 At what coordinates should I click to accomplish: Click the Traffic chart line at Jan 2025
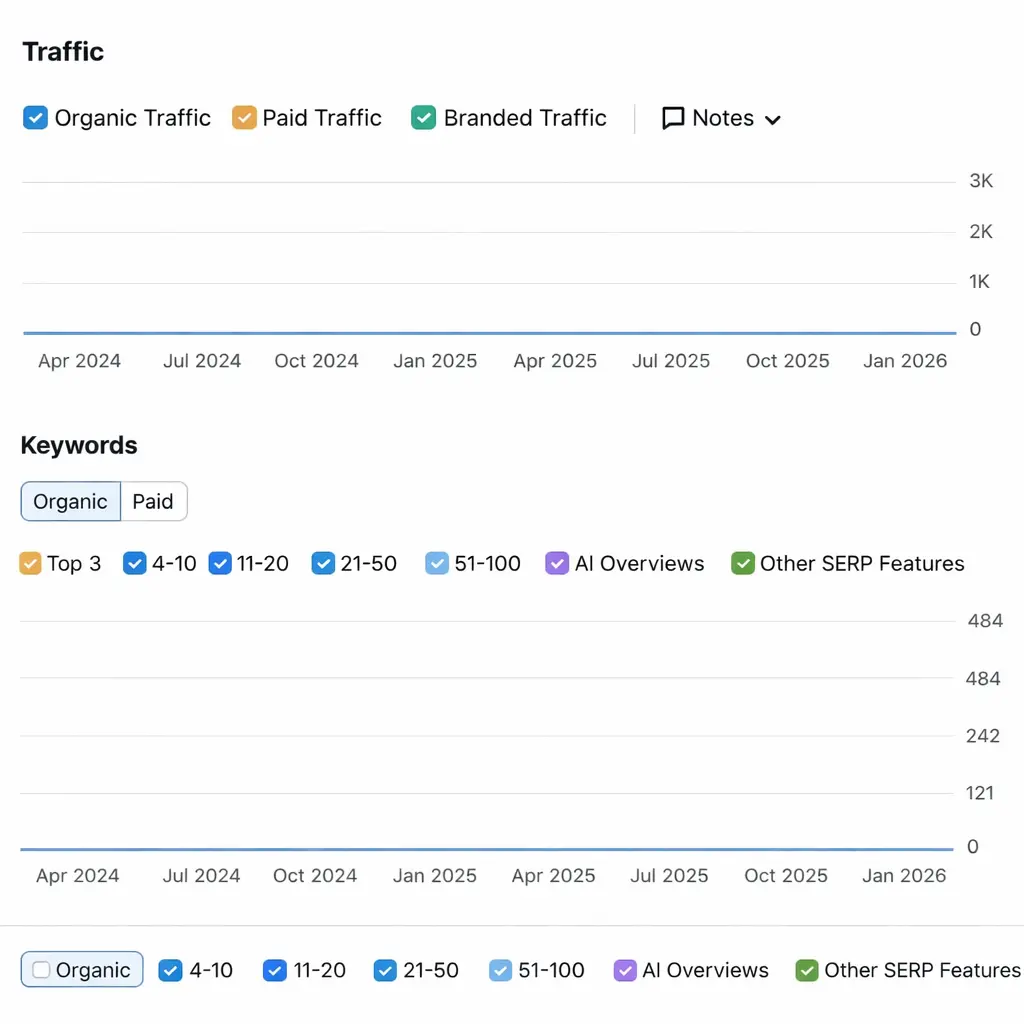tap(435, 333)
